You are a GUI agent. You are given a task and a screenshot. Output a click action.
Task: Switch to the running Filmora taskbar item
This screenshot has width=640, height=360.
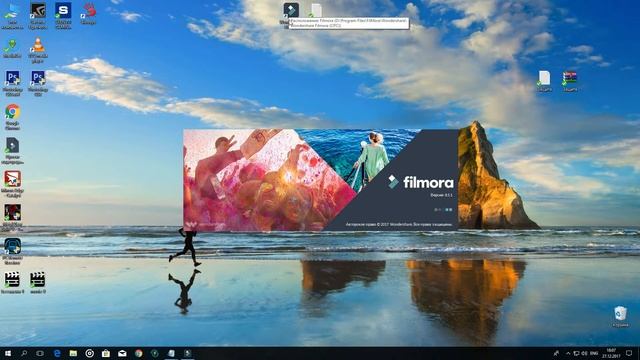(187, 353)
